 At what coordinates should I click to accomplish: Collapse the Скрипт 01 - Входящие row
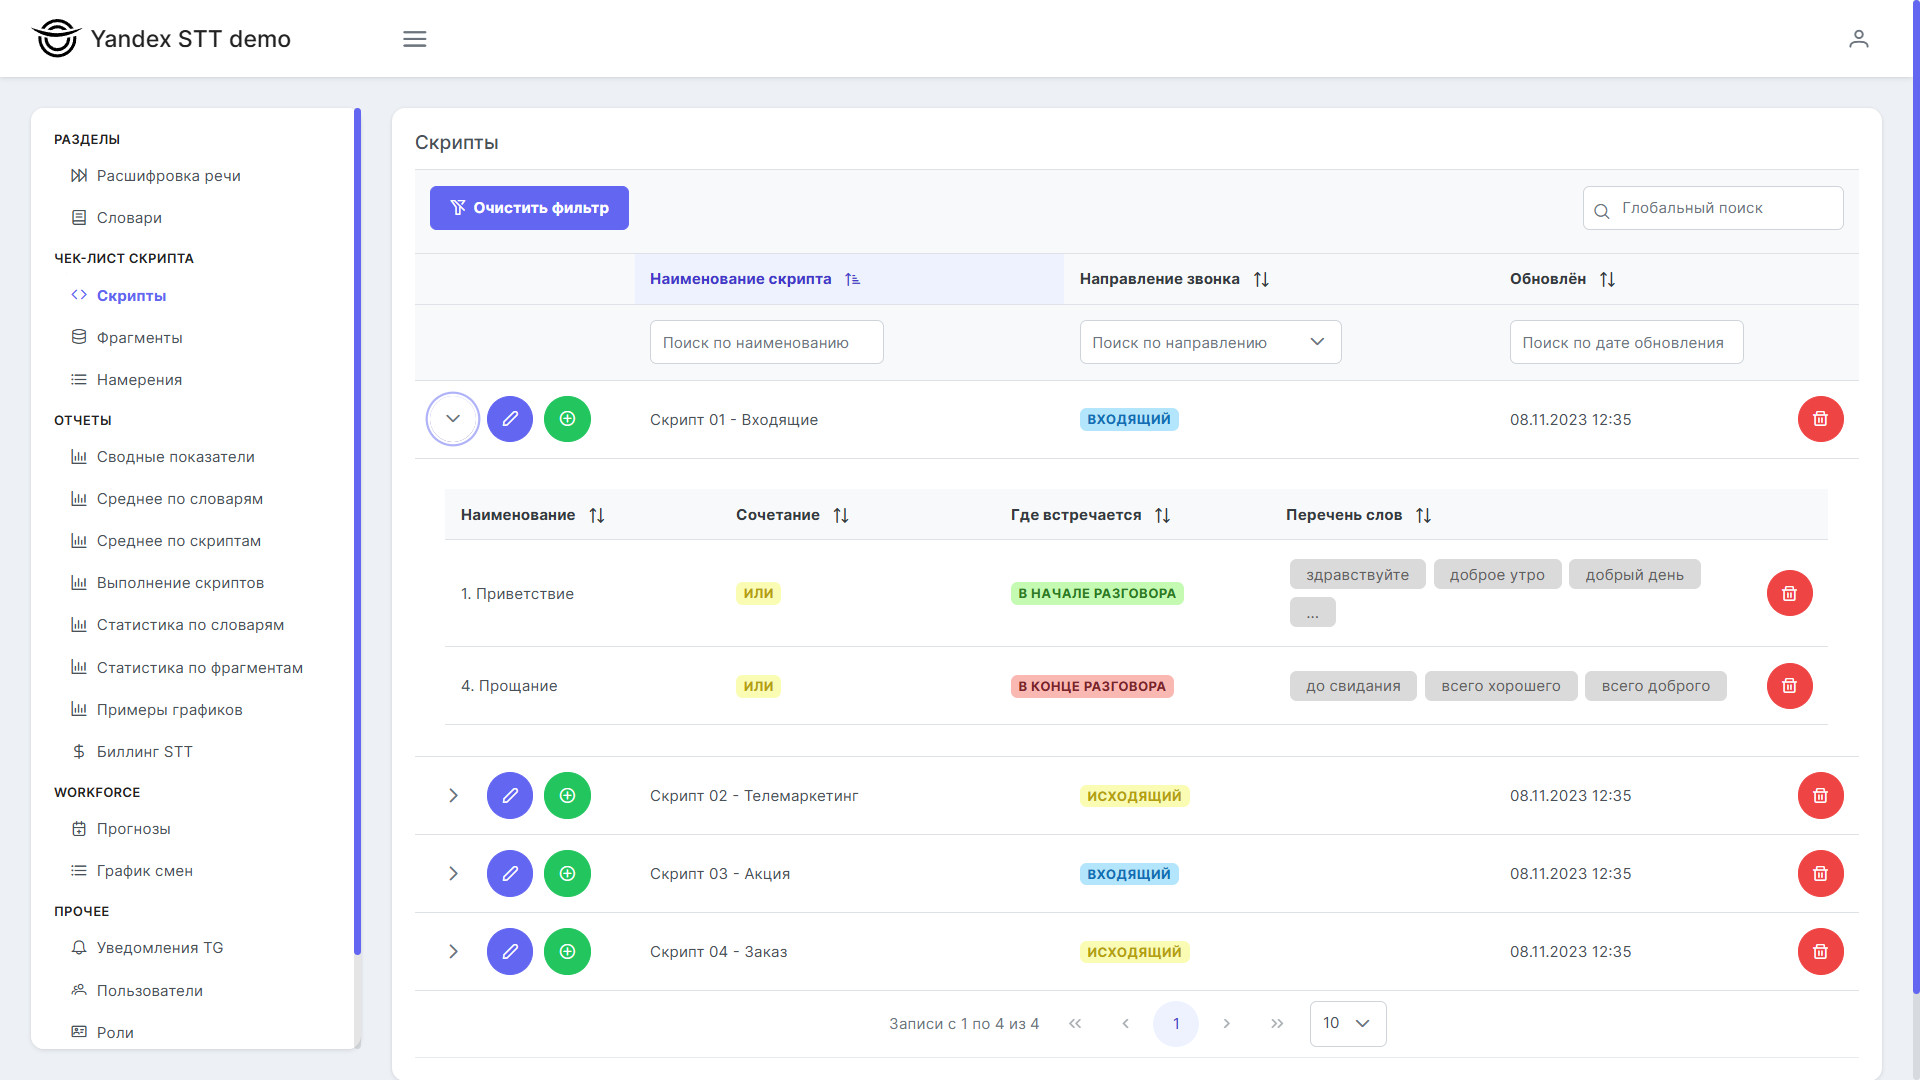453,419
